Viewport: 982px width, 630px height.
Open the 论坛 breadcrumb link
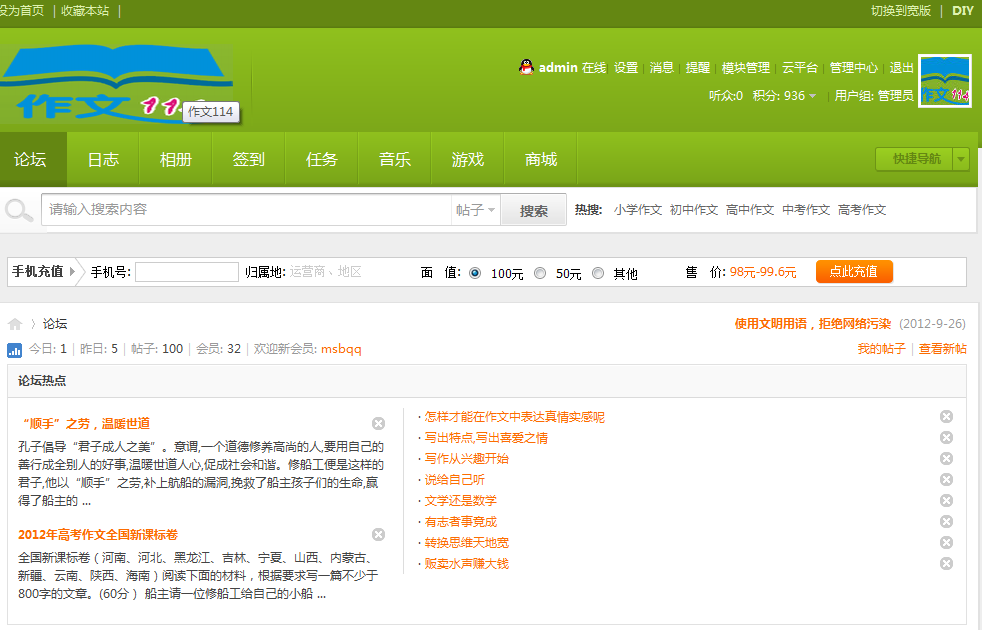coord(55,324)
